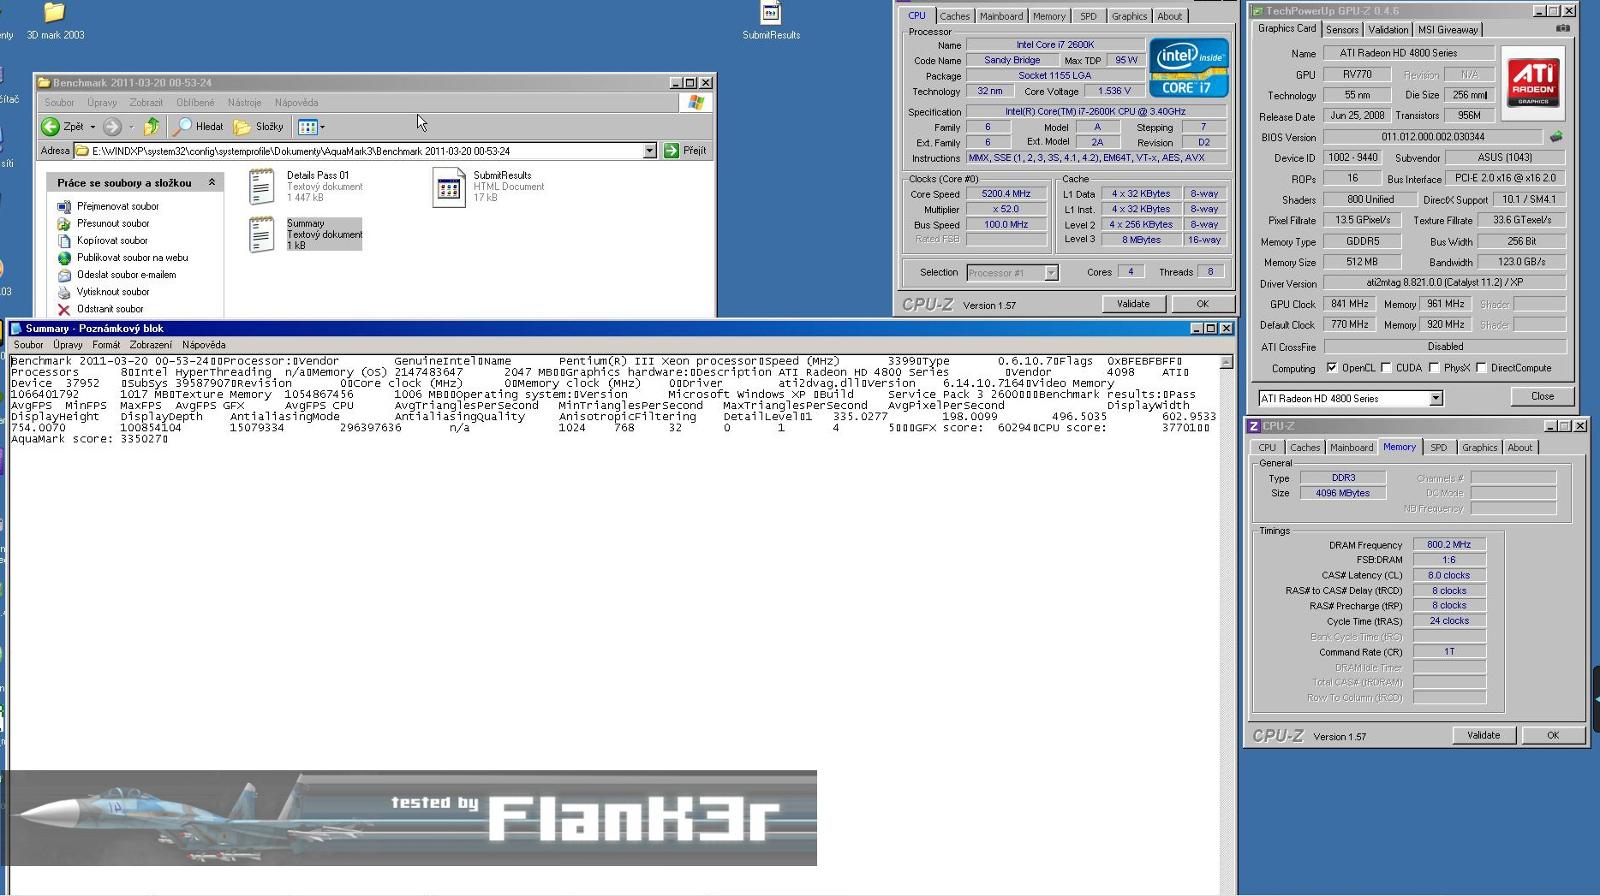Select SubmitResults HTML document icon
The height and width of the screenshot is (896, 1600).
(x=449, y=187)
